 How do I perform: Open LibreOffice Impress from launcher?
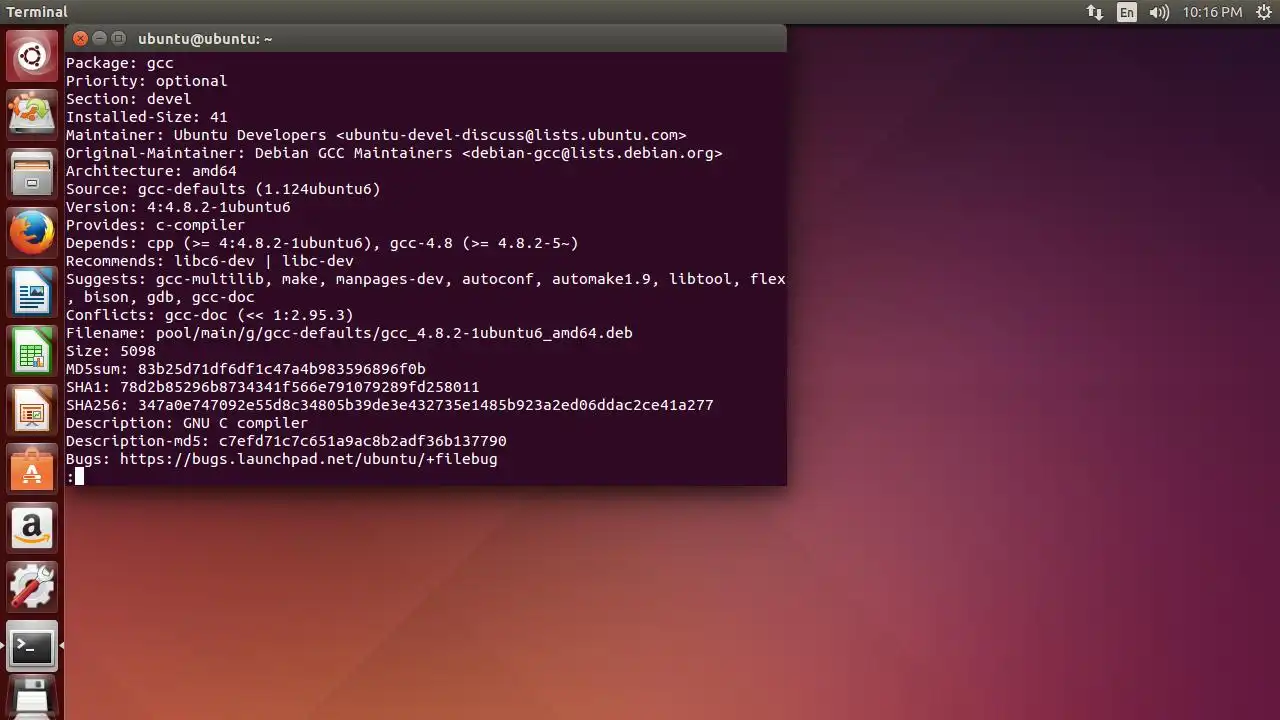click(32, 411)
